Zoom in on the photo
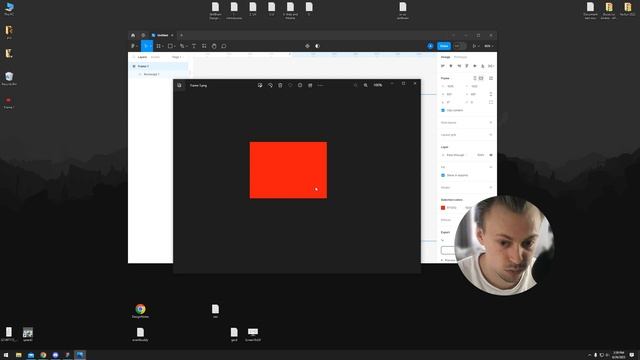This screenshot has height=360, width=640. point(366,85)
